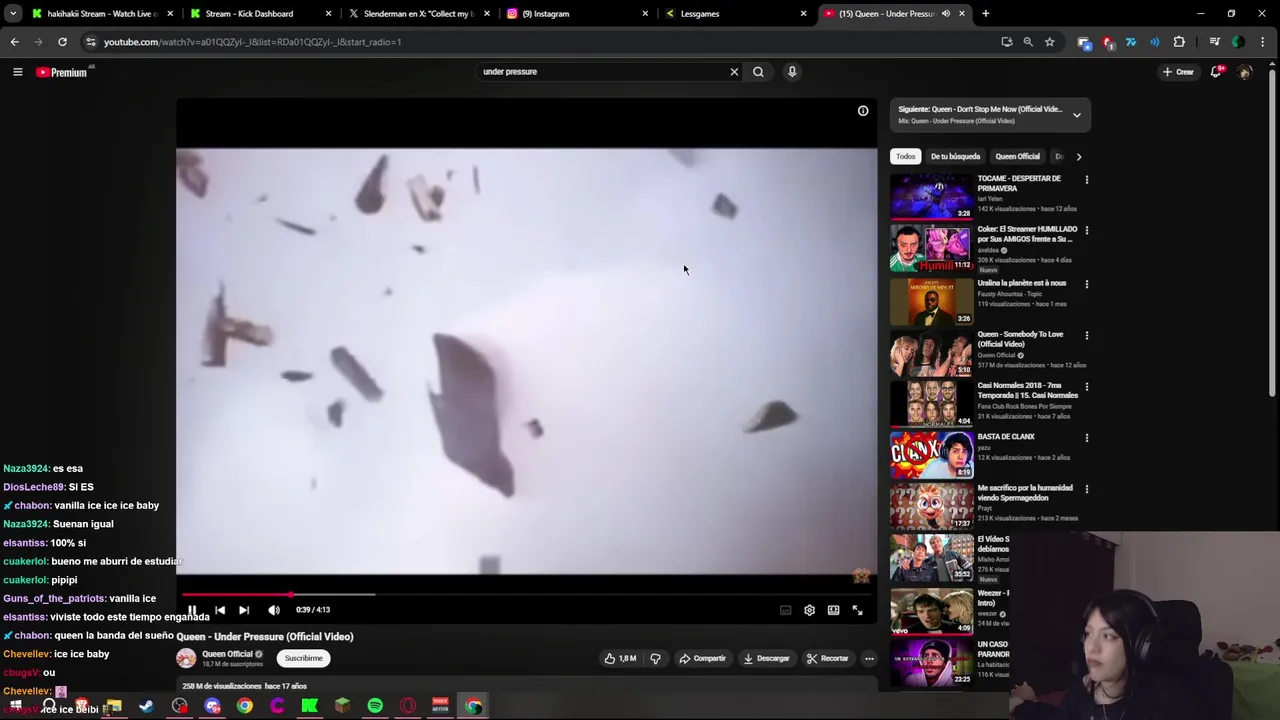
Task: Skip to the previous video in the player
Action: pyautogui.click(x=220, y=610)
